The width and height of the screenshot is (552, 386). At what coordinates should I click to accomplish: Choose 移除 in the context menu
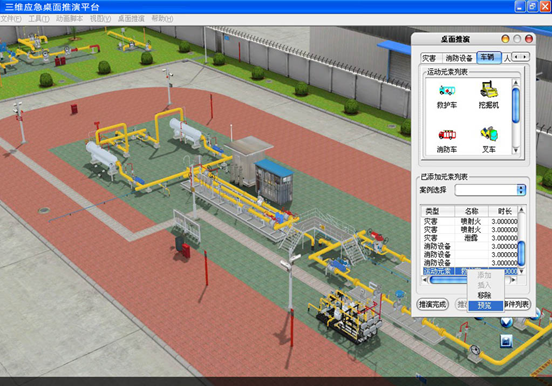point(485,295)
